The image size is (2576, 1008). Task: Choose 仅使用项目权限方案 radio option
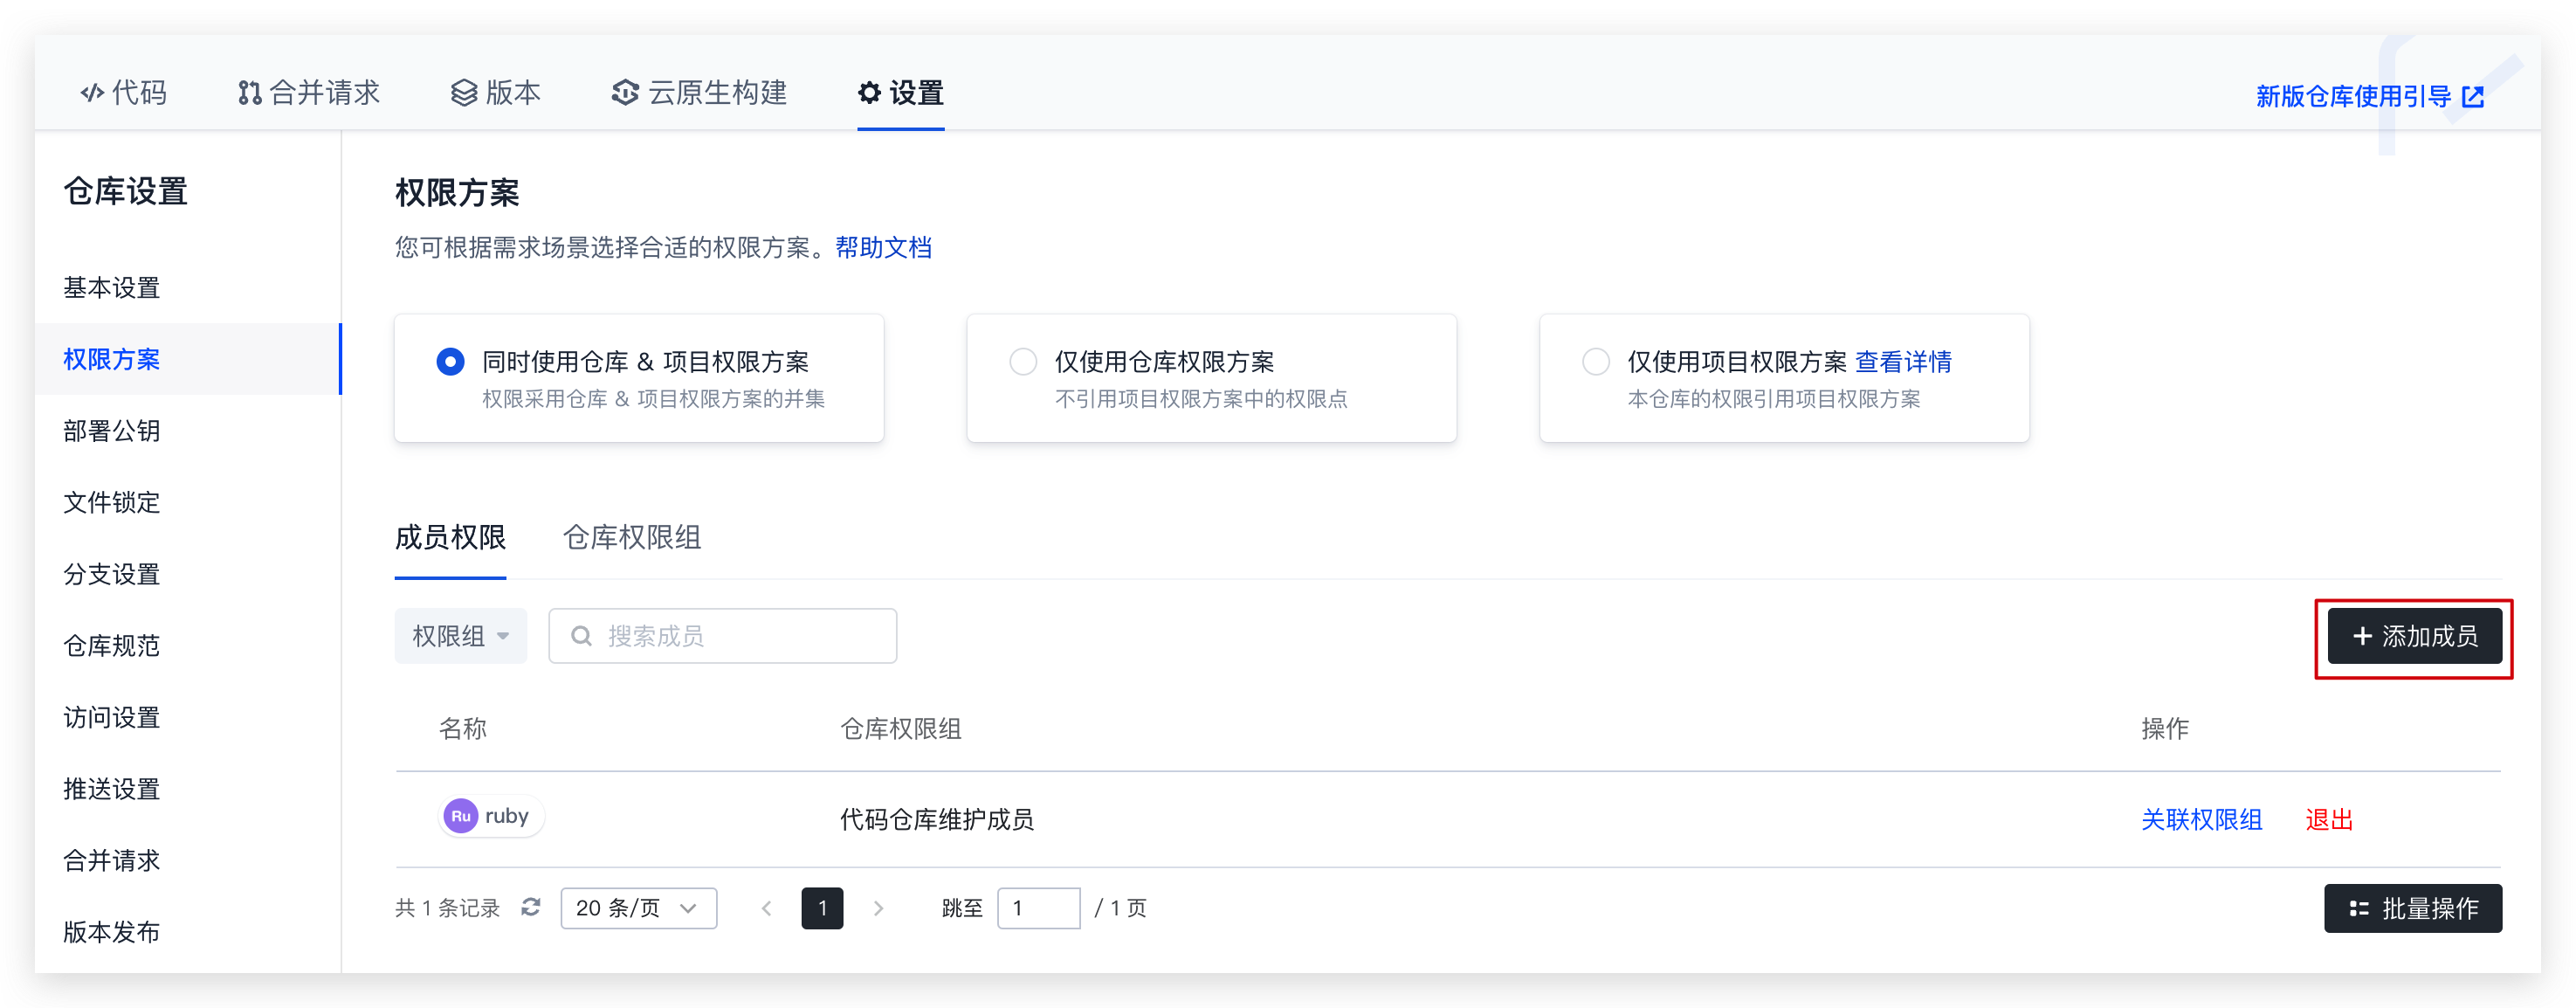point(1596,361)
